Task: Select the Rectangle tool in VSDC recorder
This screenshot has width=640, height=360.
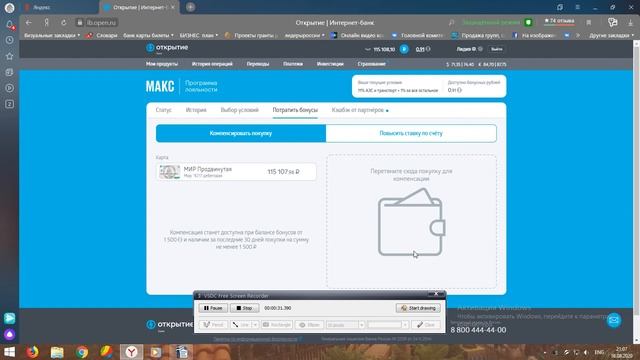Action: [276, 325]
